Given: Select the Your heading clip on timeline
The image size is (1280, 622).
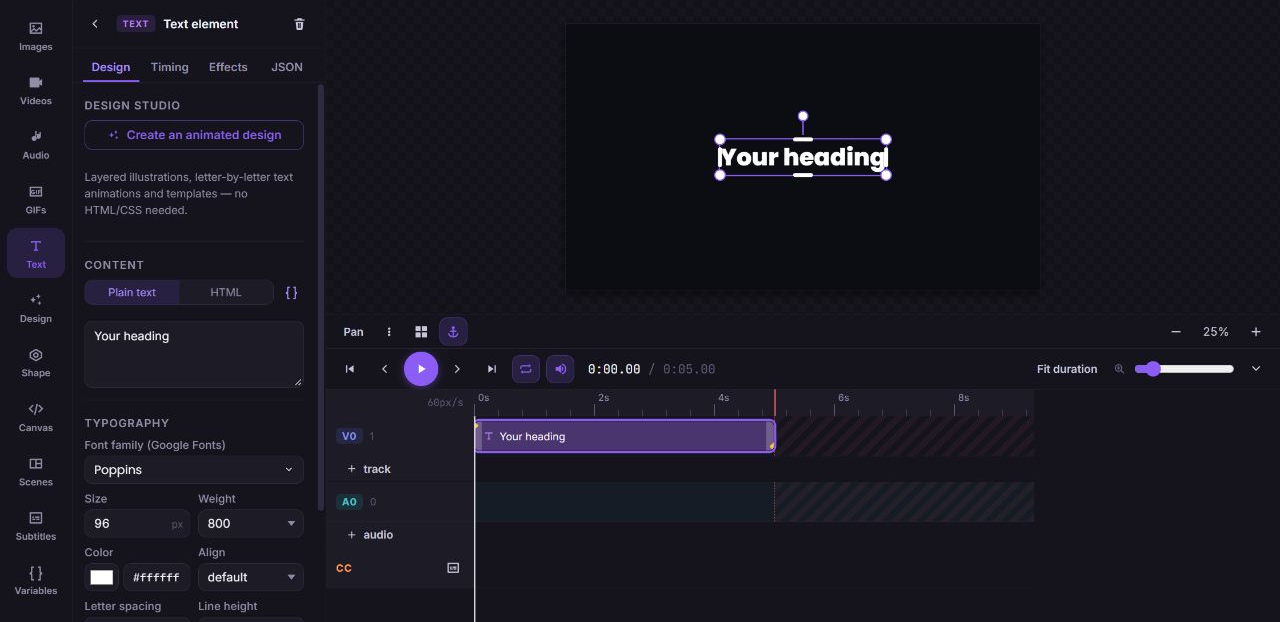Looking at the screenshot, I should tap(625, 436).
